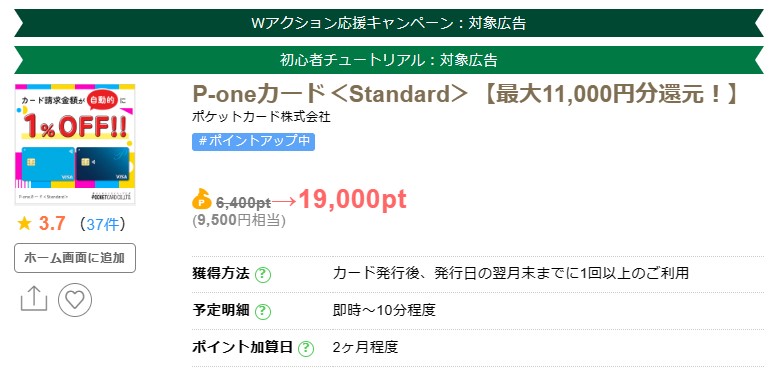Image resolution: width=772 pixels, height=385 pixels.
Task: Click the #ポイントアップ中 tag
Action: [253, 141]
